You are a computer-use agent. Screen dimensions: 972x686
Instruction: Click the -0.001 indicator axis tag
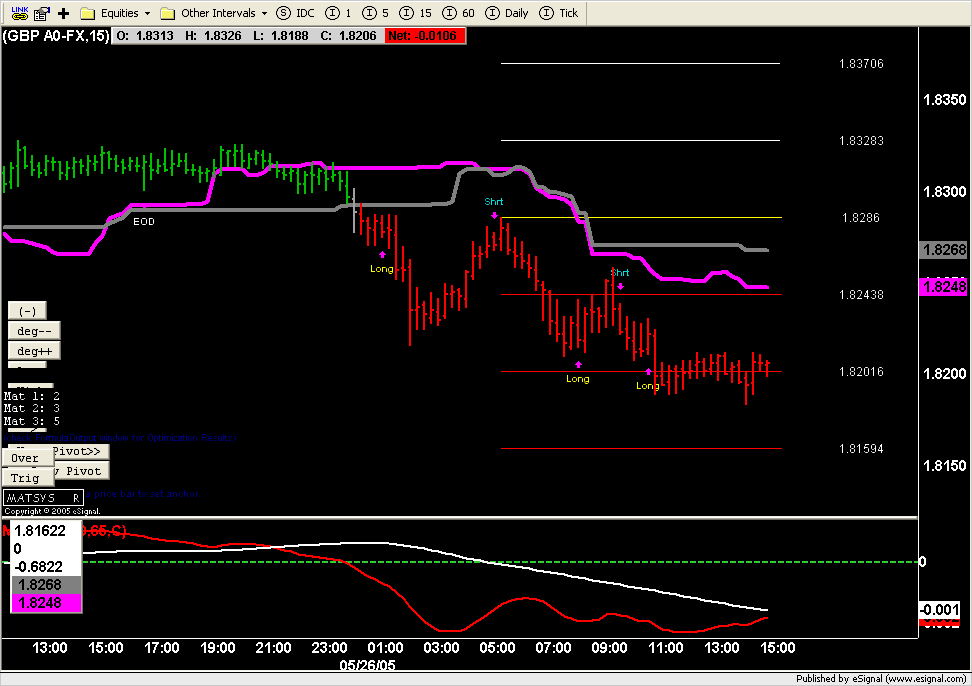[x=940, y=610]
